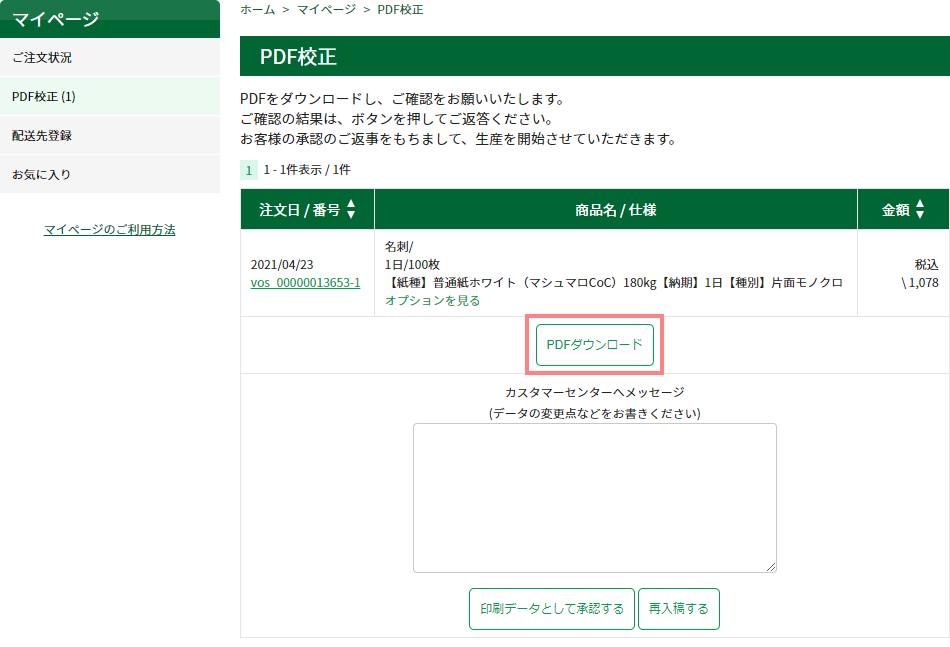Click PDF校正 at the end of the breadcrumb
The height and width of the screenshot is (647, 950).
[400, 9]
